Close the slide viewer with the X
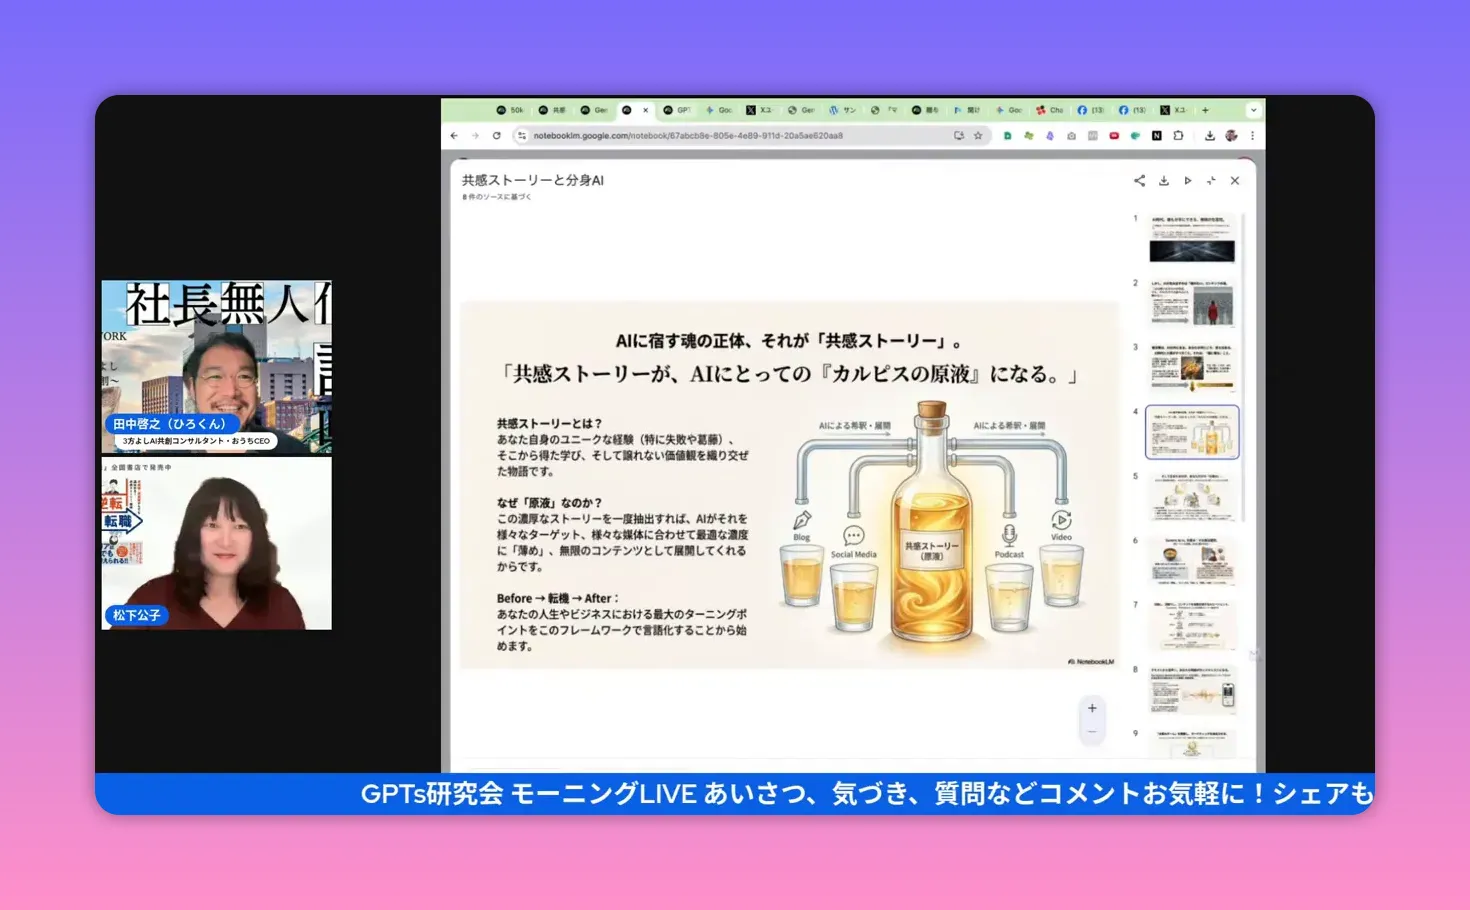The width and height of the screenshot is (1470, 910). (1234, 181)
